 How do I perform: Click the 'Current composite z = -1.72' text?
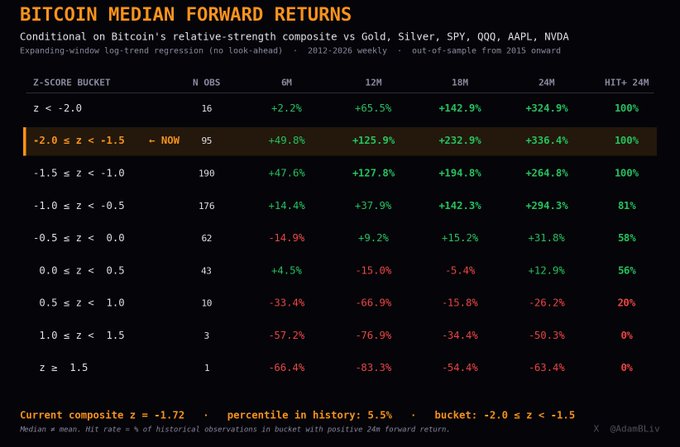[x=102, y=415]
